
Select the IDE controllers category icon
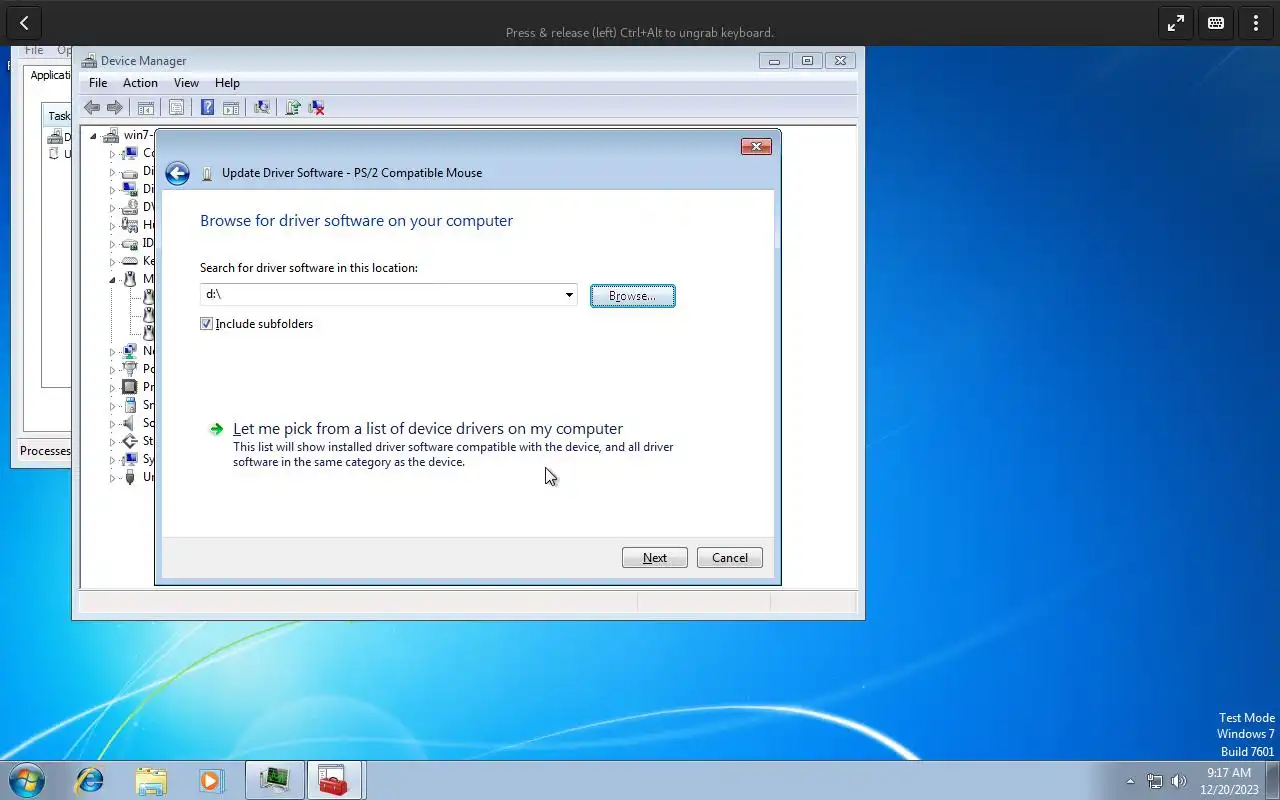[129, 243]
